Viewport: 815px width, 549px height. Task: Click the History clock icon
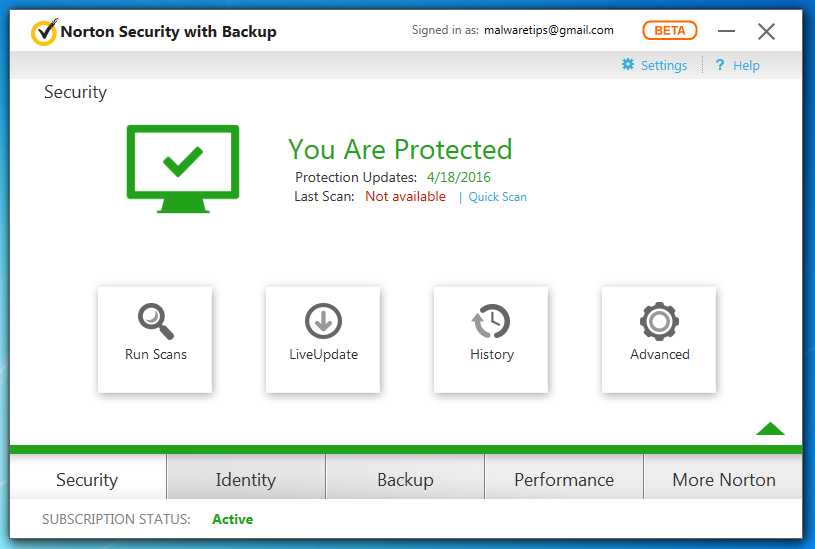click(491, 321)
